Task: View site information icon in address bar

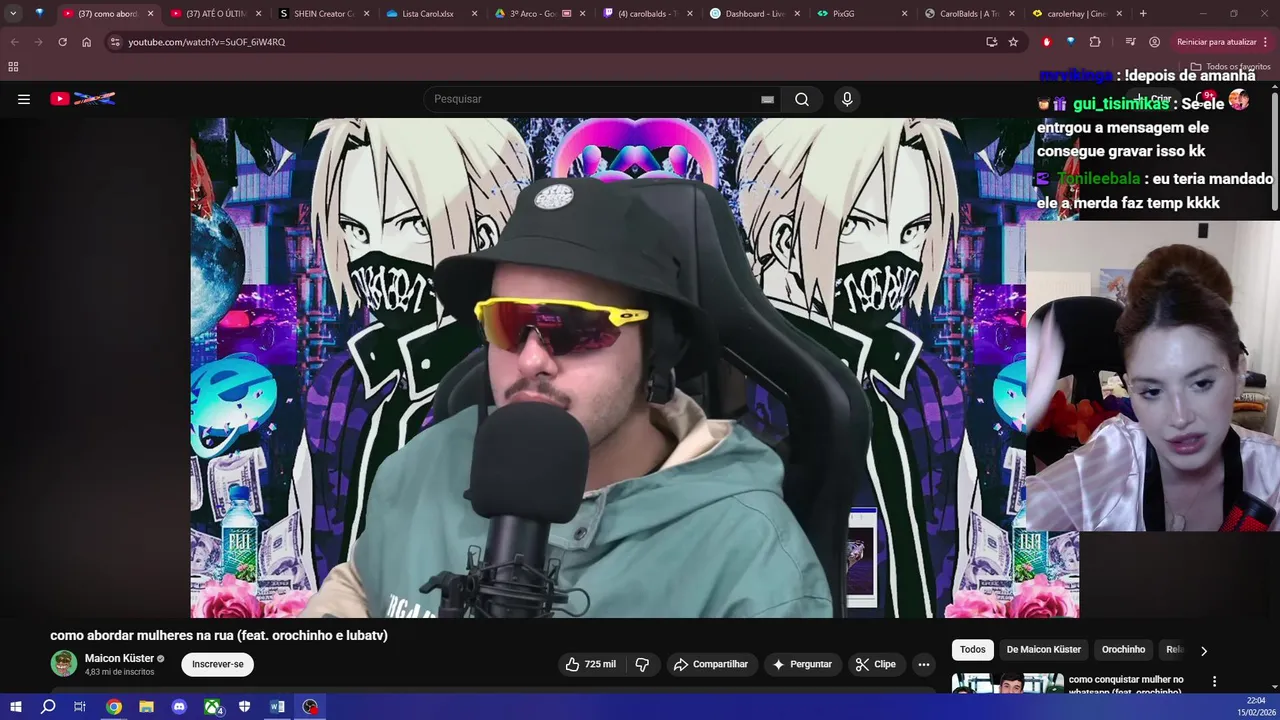Action: [x=115, y=42]
